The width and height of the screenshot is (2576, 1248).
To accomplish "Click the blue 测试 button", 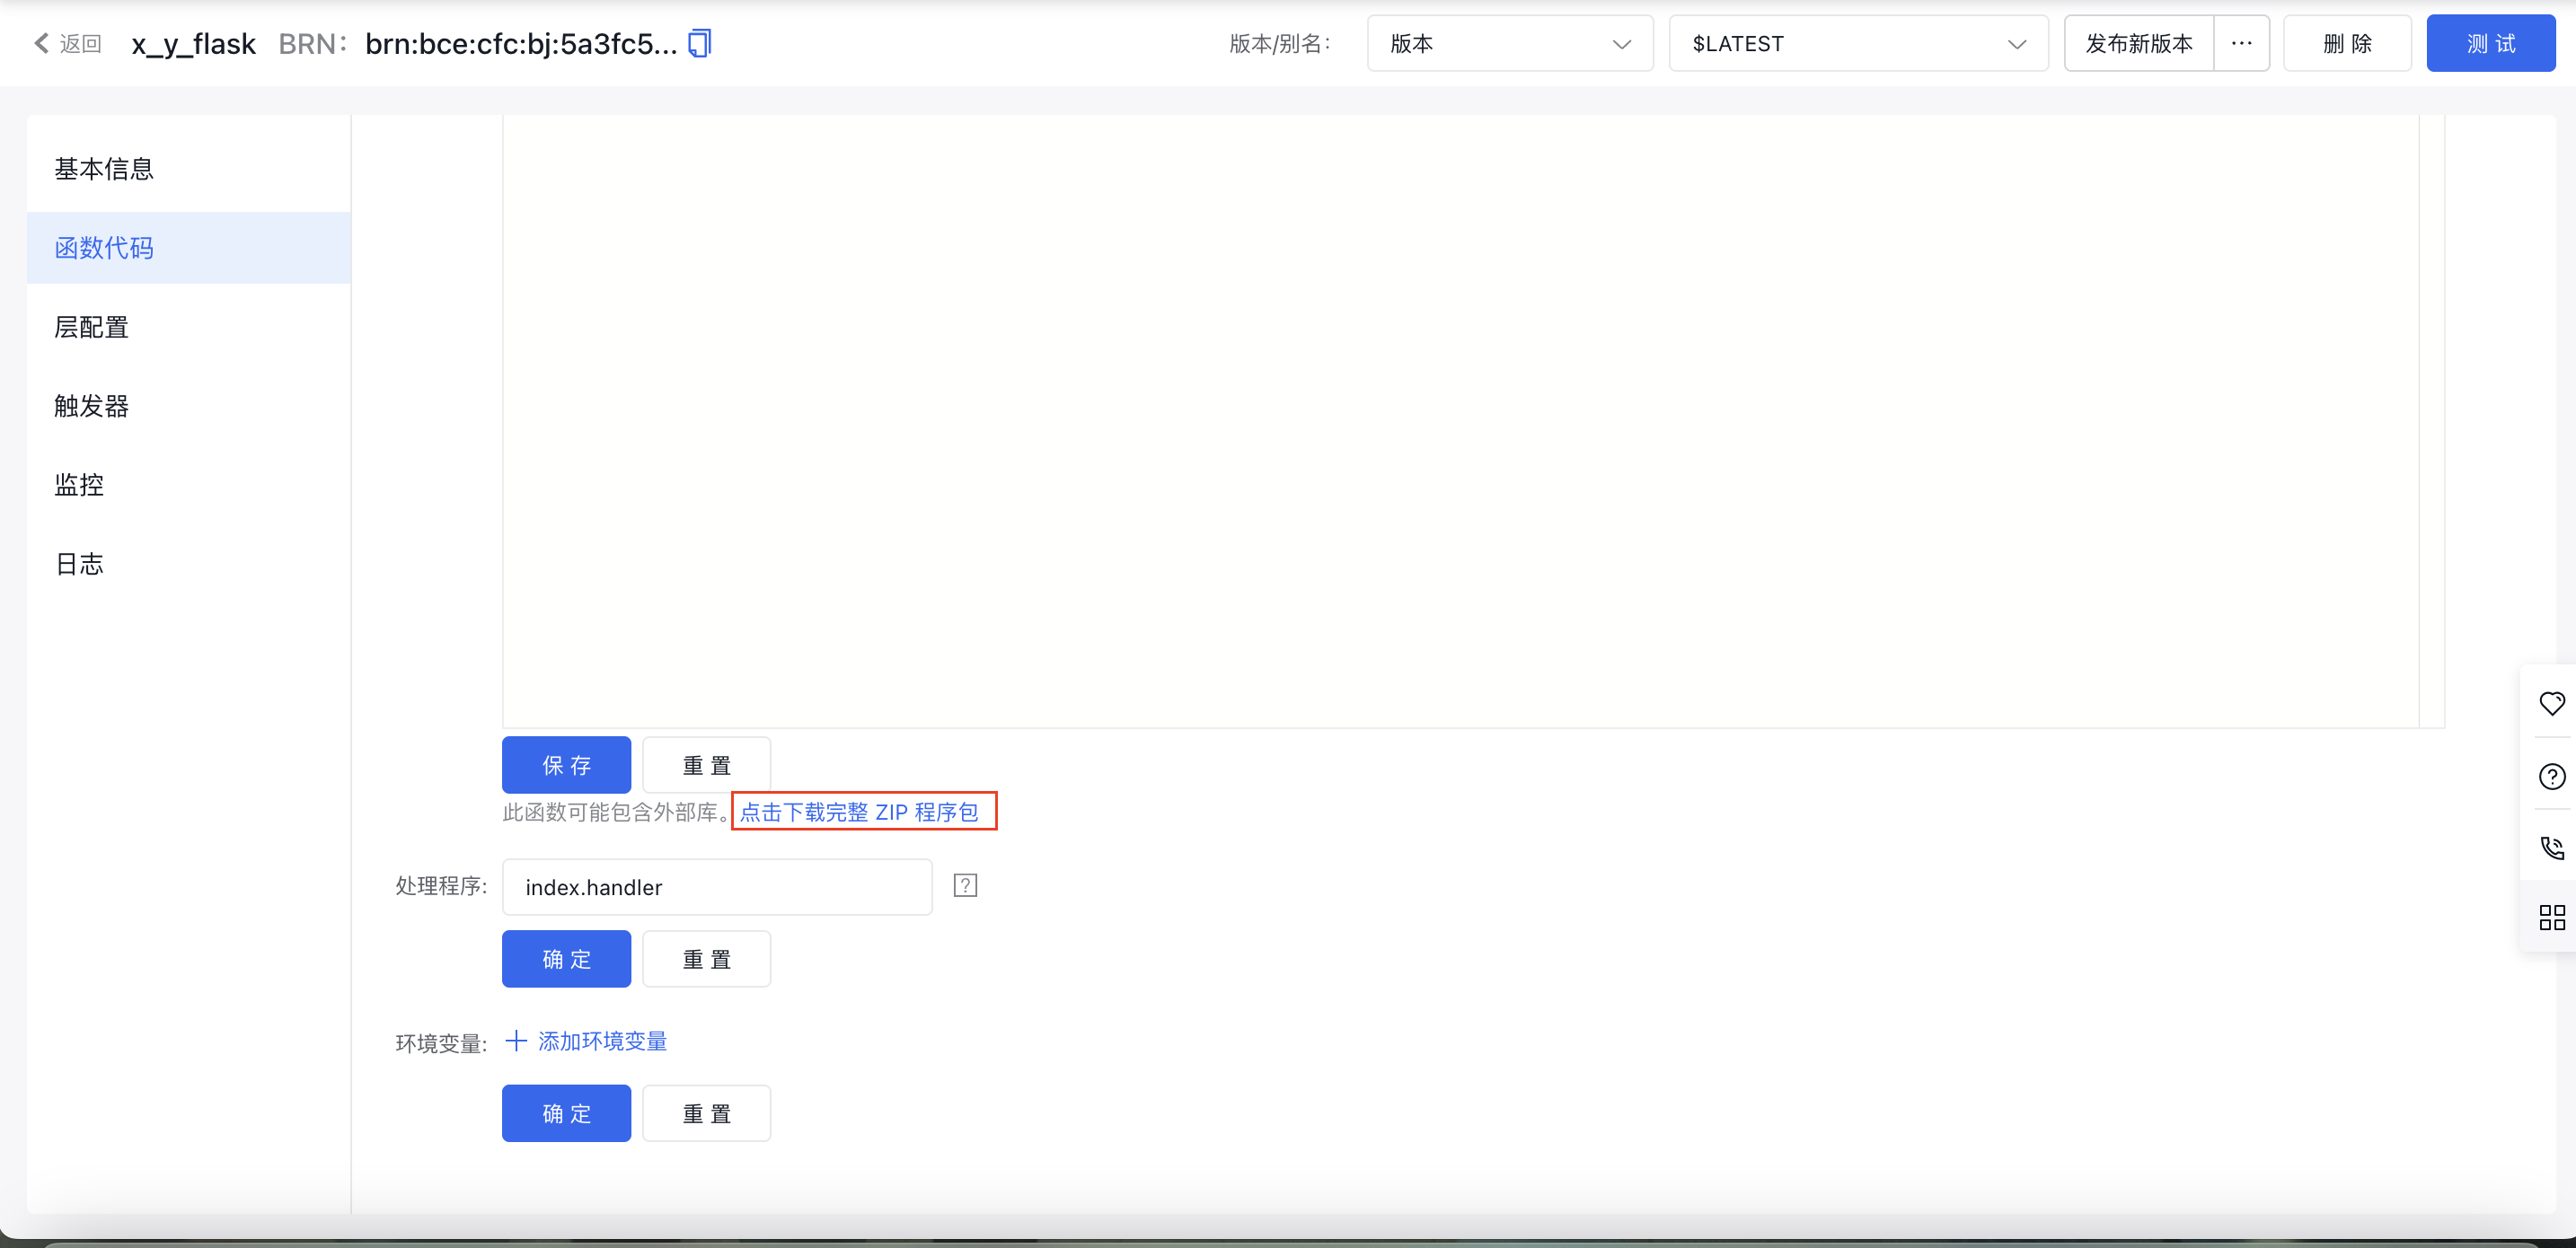I will tap(2490, 43).
